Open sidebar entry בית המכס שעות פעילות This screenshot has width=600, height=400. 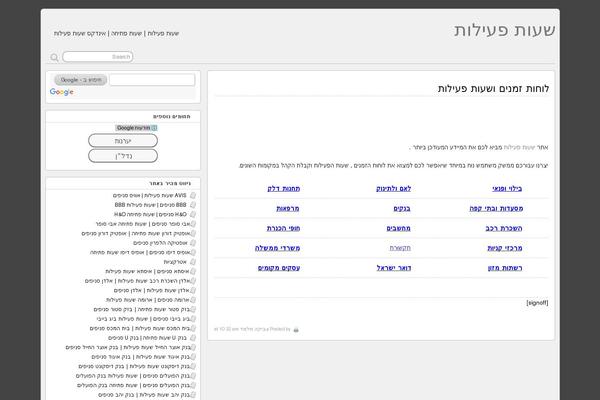click(162, 328)
